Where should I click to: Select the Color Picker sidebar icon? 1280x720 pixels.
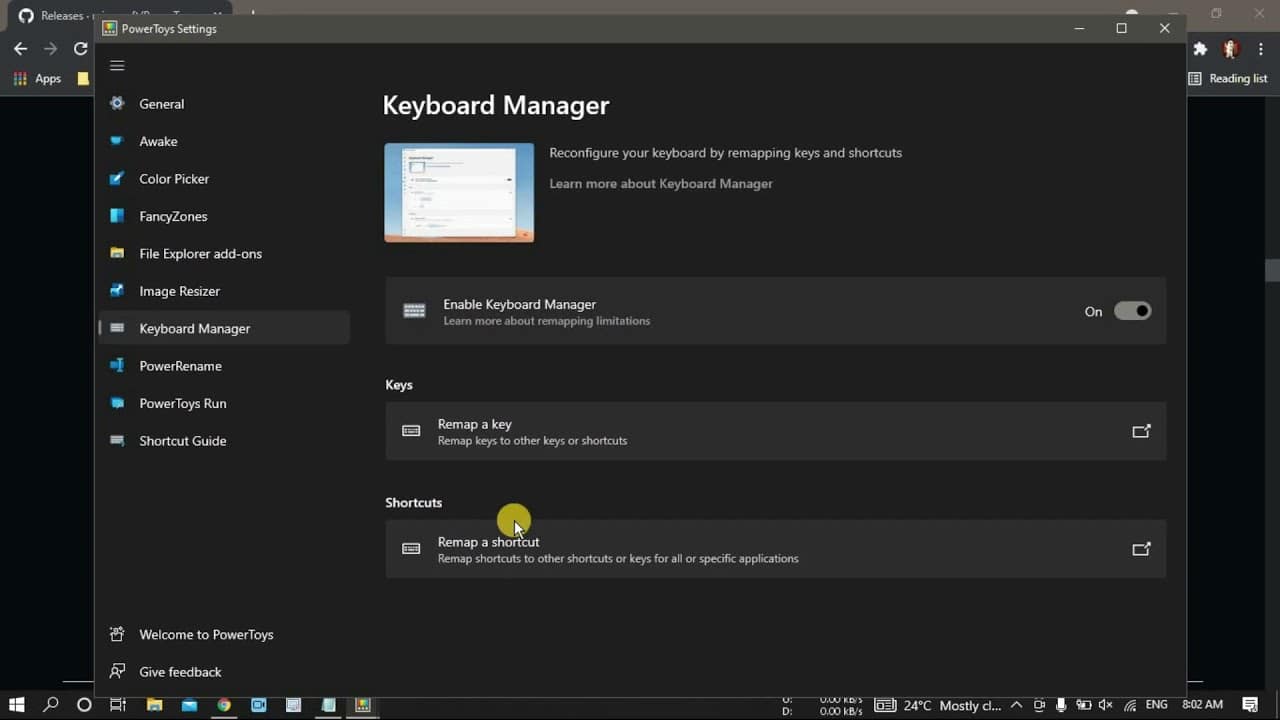(x=118, y=179)
